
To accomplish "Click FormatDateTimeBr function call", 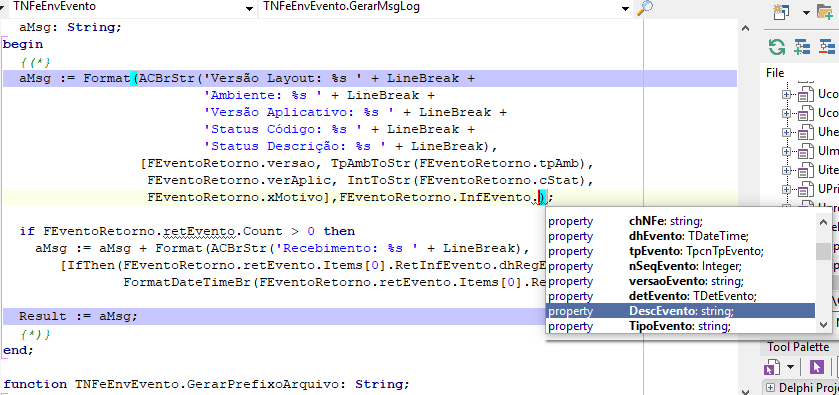I will 187,282.
